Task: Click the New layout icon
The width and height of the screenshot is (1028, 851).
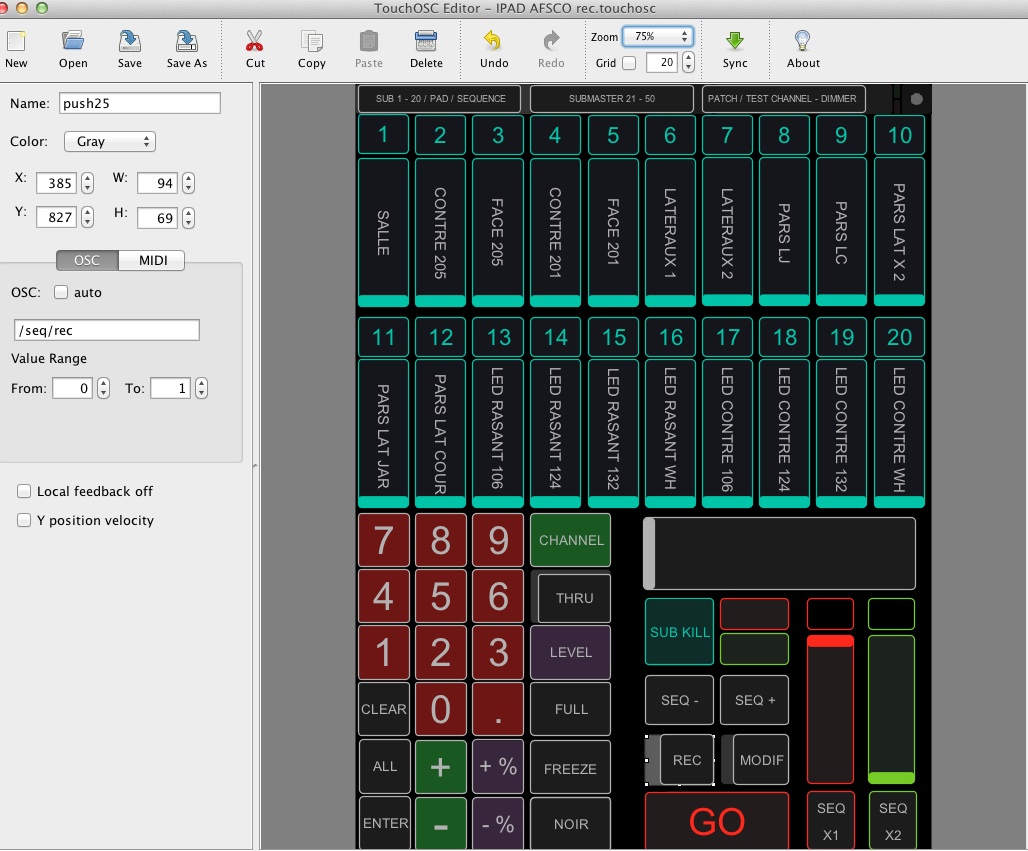Action: point(16,42)
